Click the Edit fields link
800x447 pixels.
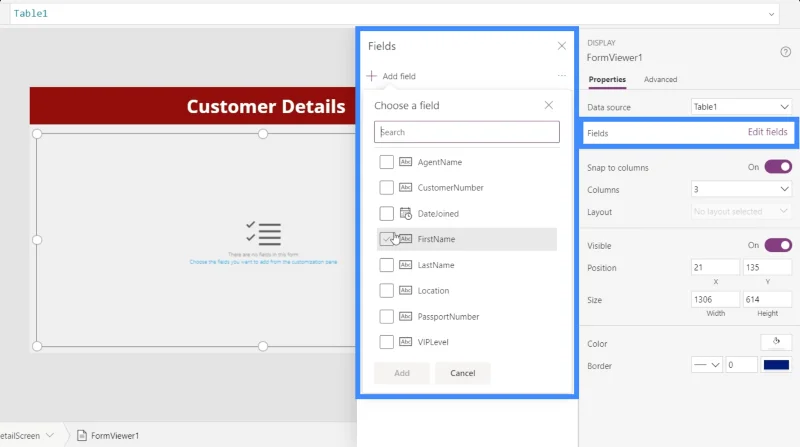click(767, 132)
